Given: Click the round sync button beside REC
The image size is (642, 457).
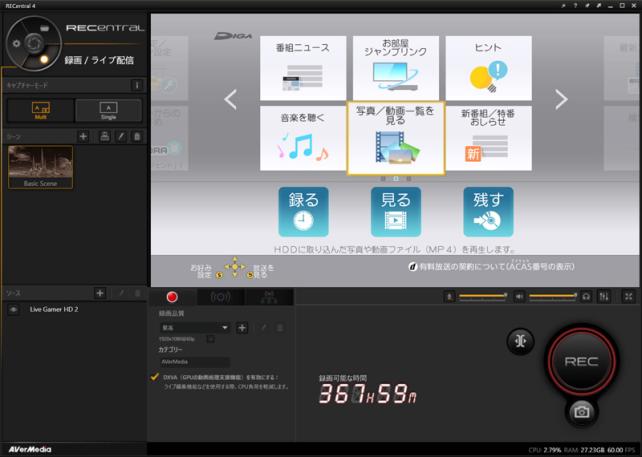Looking at the screenshot, I should [520, 341].
